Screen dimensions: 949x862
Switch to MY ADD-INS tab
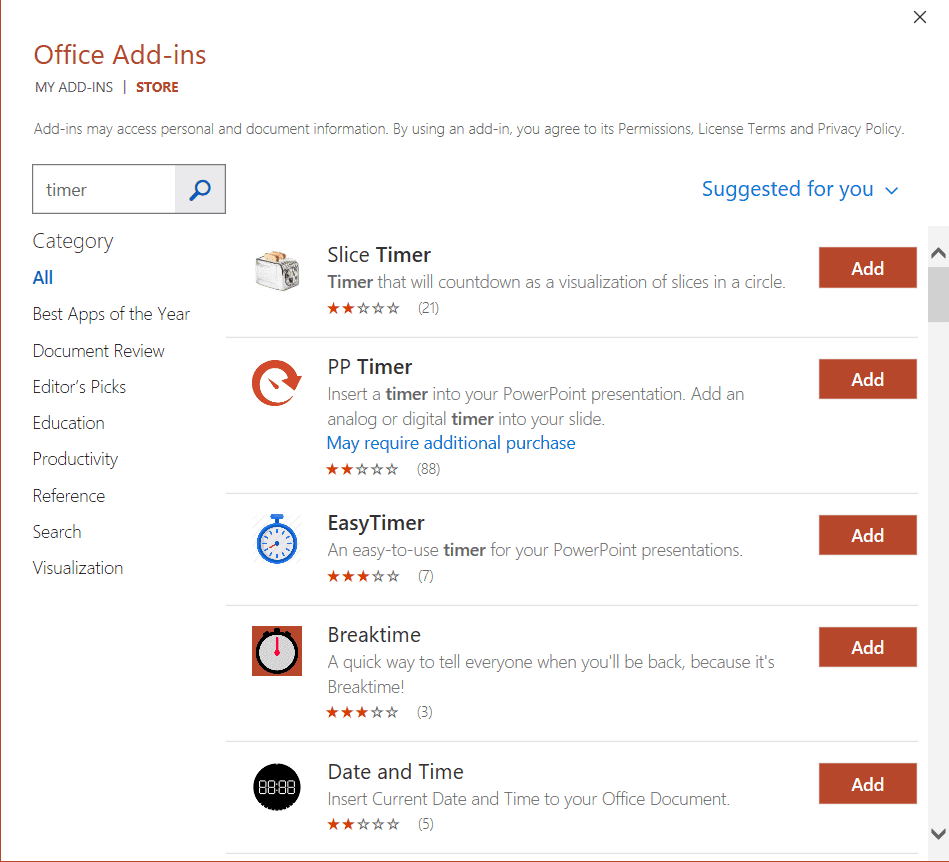point(74,87)
